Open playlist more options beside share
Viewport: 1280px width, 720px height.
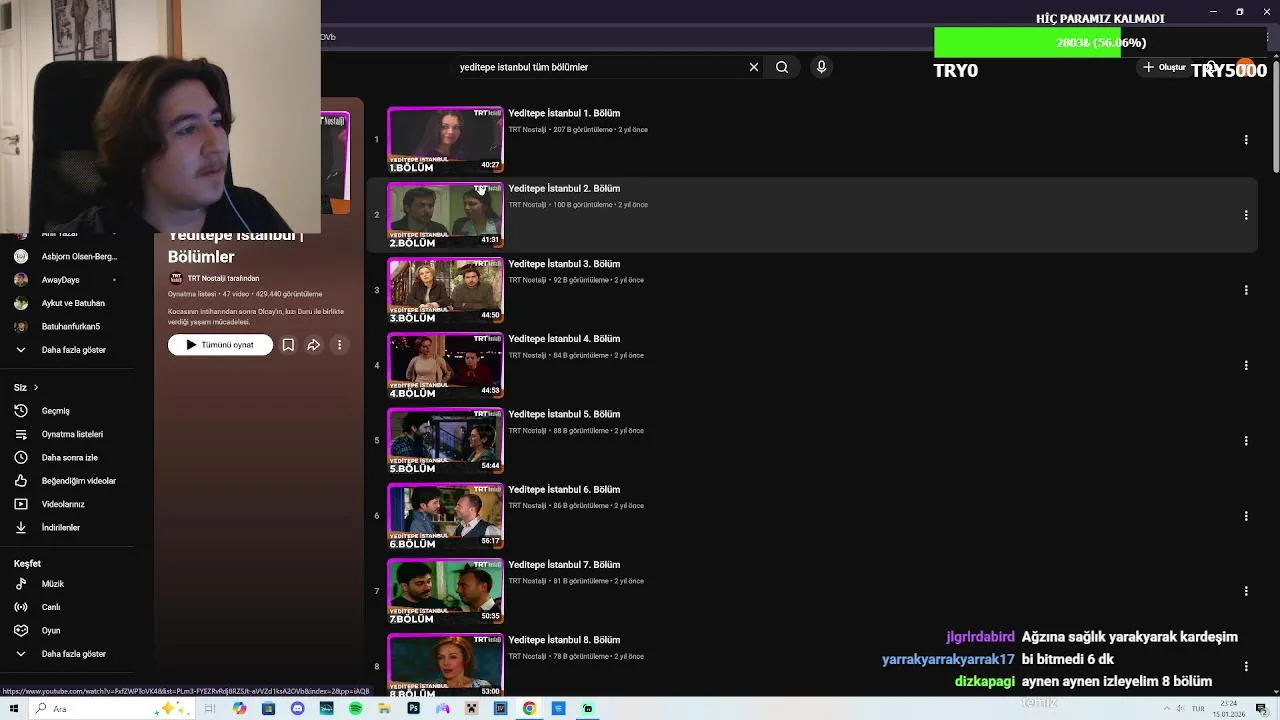tap(339, 345)
